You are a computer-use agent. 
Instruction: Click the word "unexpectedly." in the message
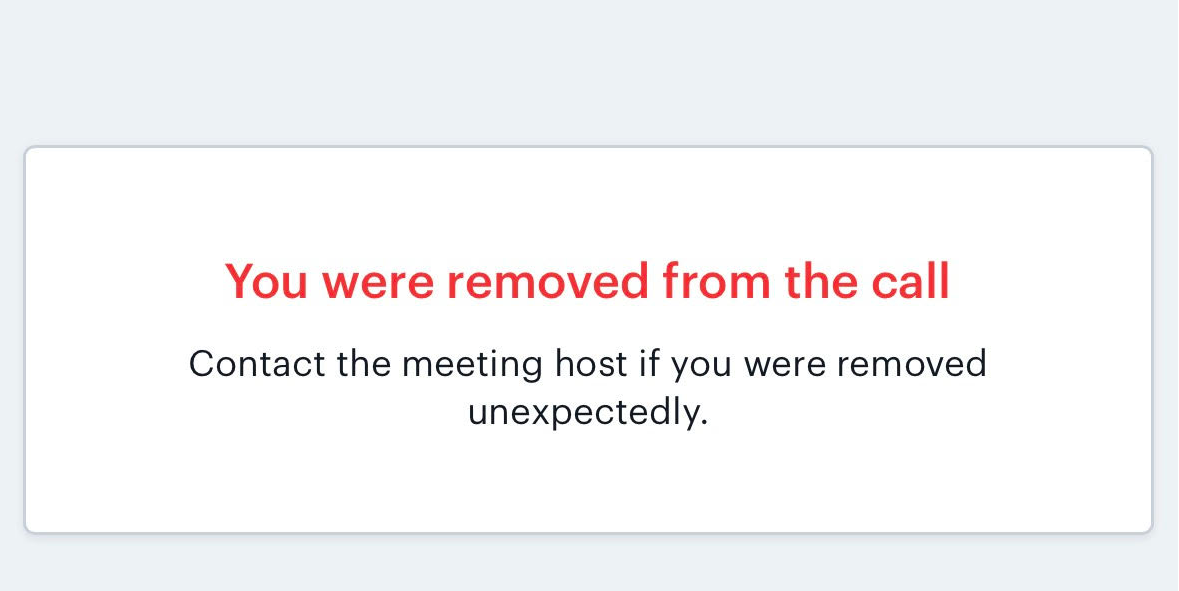588,412
